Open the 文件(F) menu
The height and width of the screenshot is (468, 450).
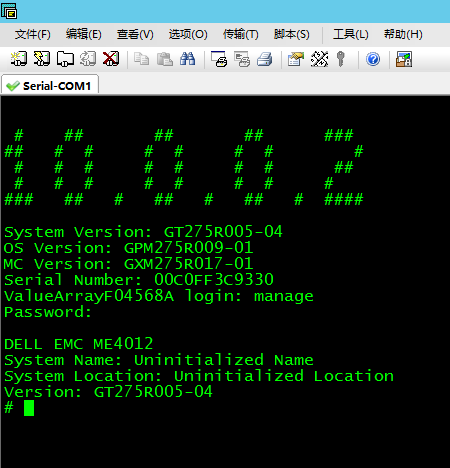[x=32, y=34]
